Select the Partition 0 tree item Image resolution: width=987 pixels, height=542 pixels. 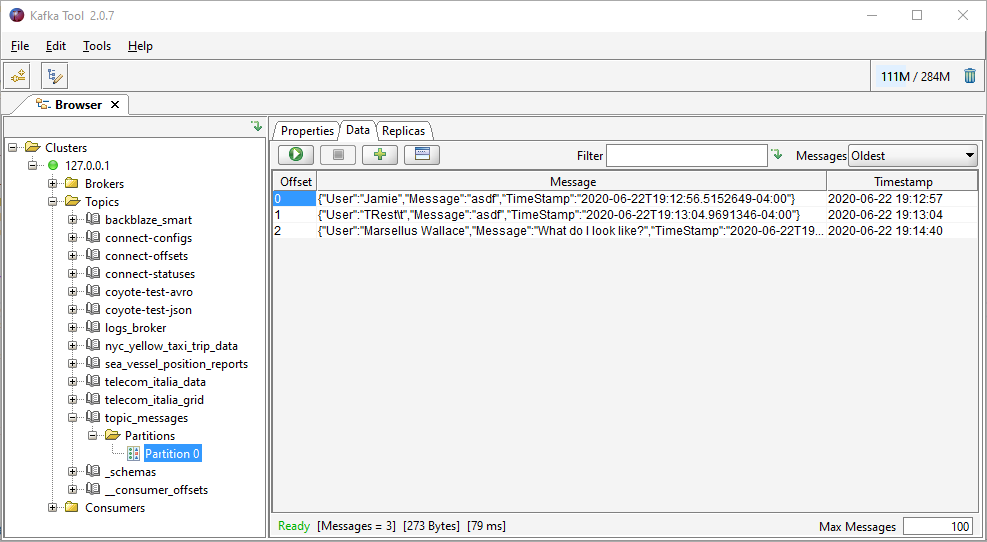(172, 454)
